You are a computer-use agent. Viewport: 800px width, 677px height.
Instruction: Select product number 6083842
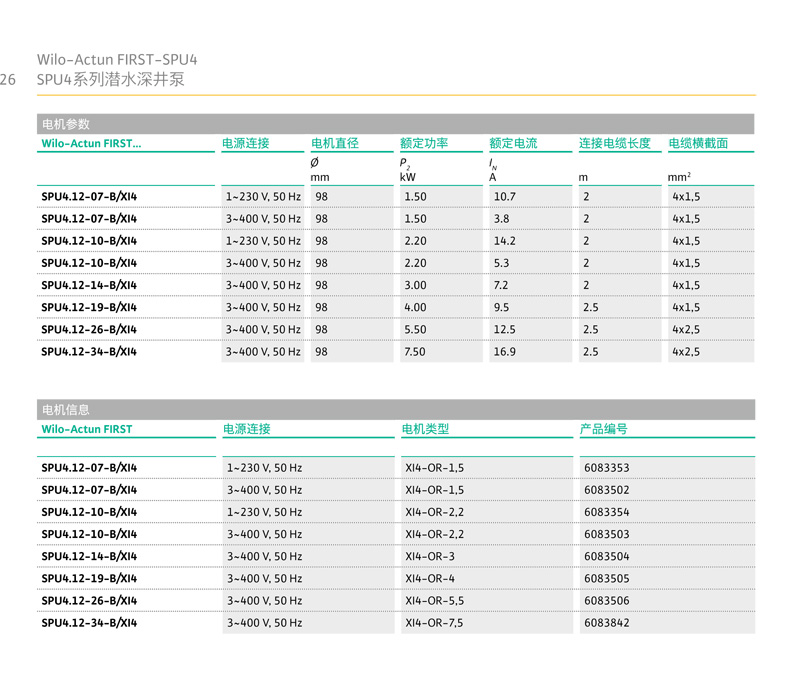[607, 623]
